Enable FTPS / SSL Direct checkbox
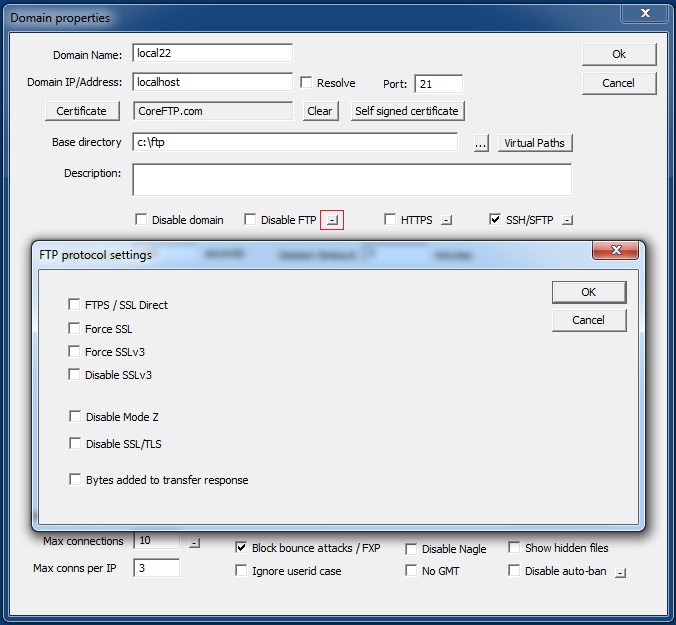Image resolution: width=676 pixels, height=625 pixels. [75, 305]
